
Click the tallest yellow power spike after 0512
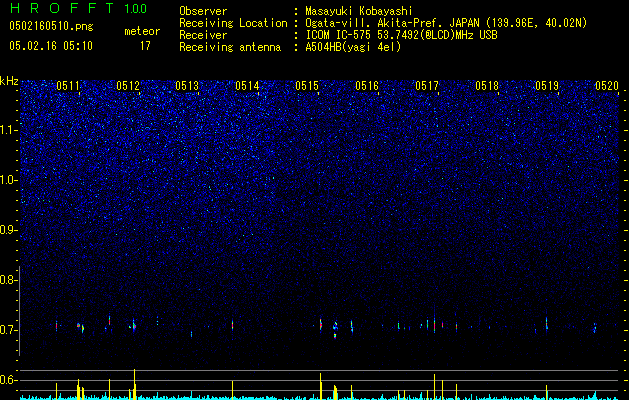coord(134,384)
